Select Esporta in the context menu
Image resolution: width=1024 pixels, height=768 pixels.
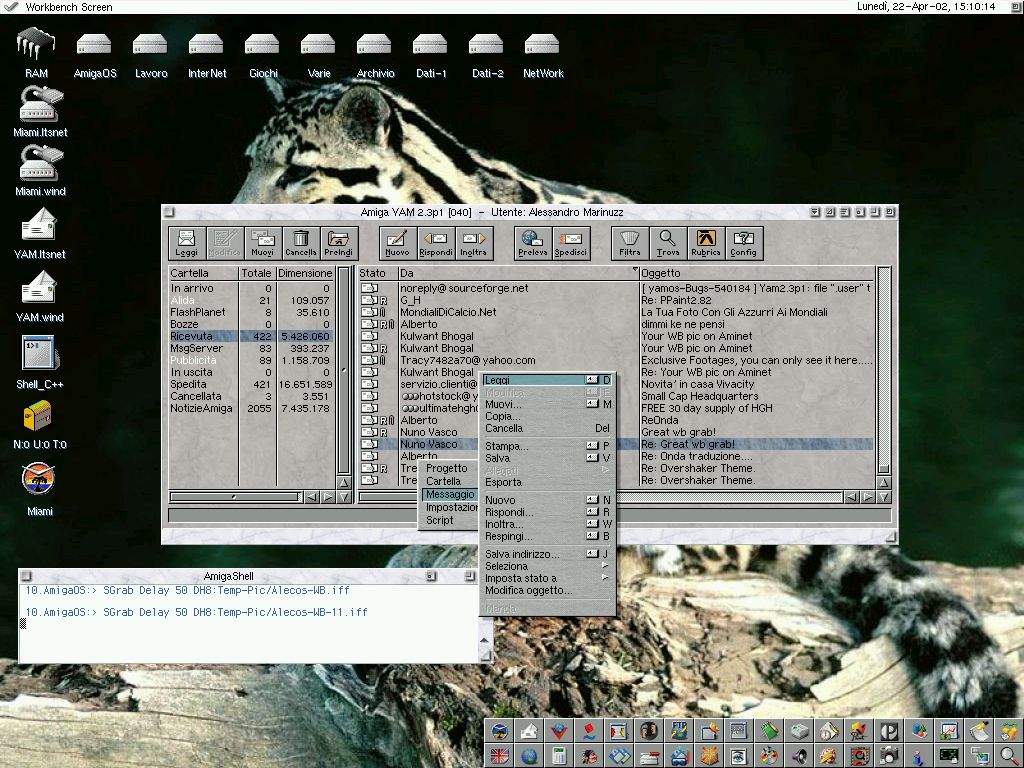503,482
